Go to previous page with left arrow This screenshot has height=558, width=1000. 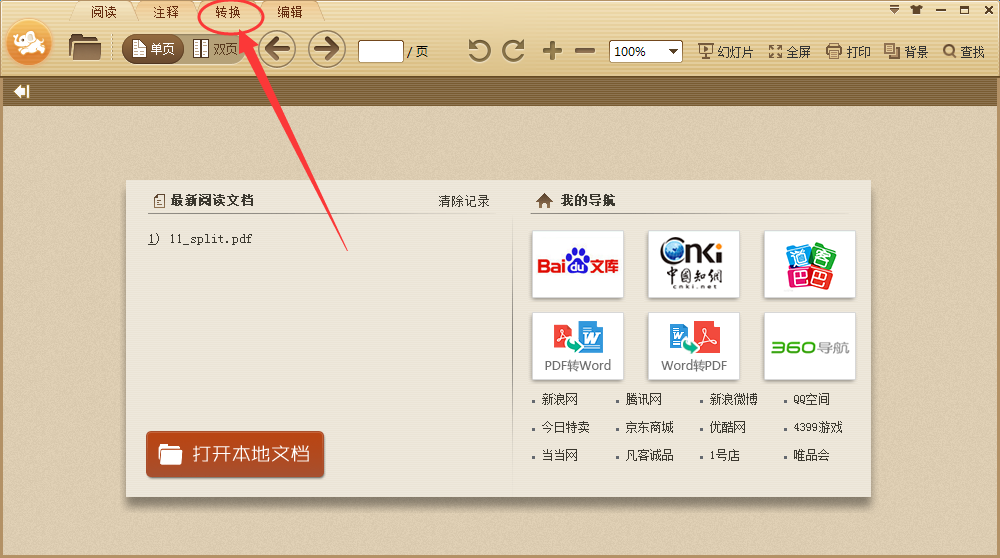pos(277,49)
